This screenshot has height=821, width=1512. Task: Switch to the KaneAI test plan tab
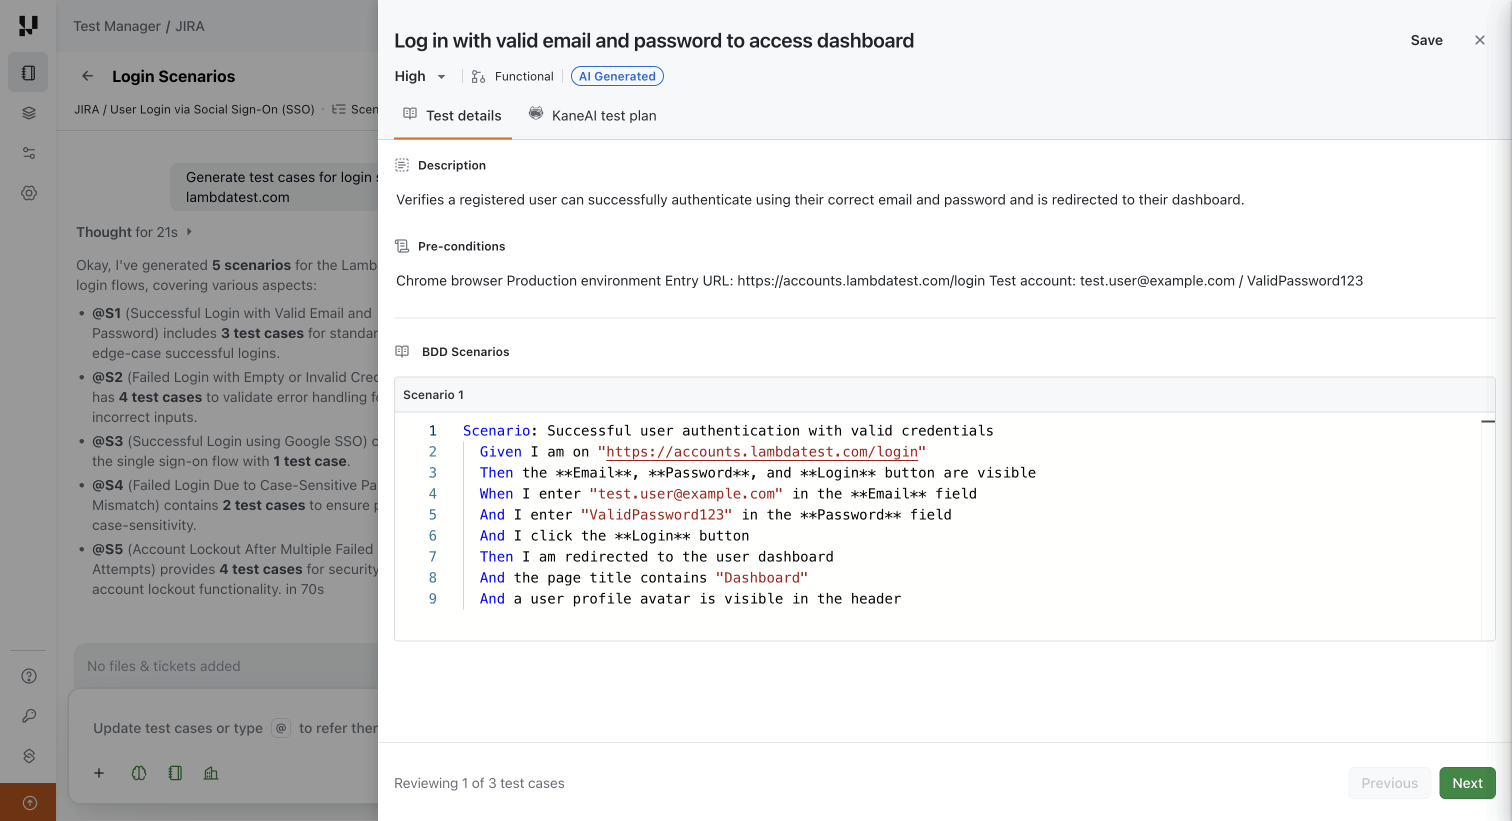click(592, 116)
